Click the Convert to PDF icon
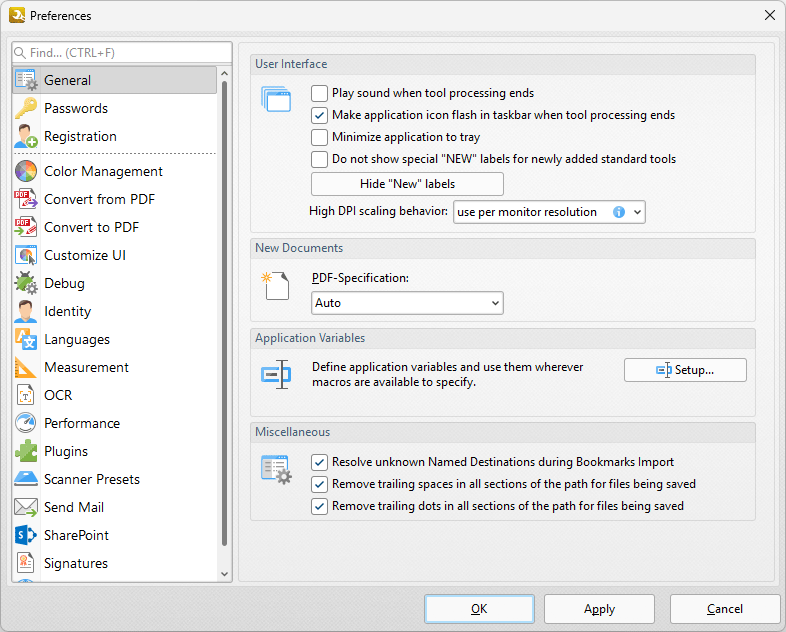The width and height of the screenshot is (786, 632). pyautogui.click(x=26, y=228)
